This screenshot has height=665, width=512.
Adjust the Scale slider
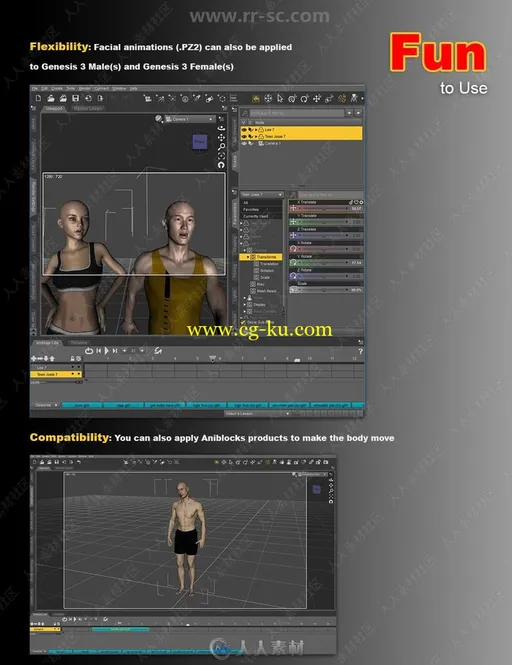326,290
